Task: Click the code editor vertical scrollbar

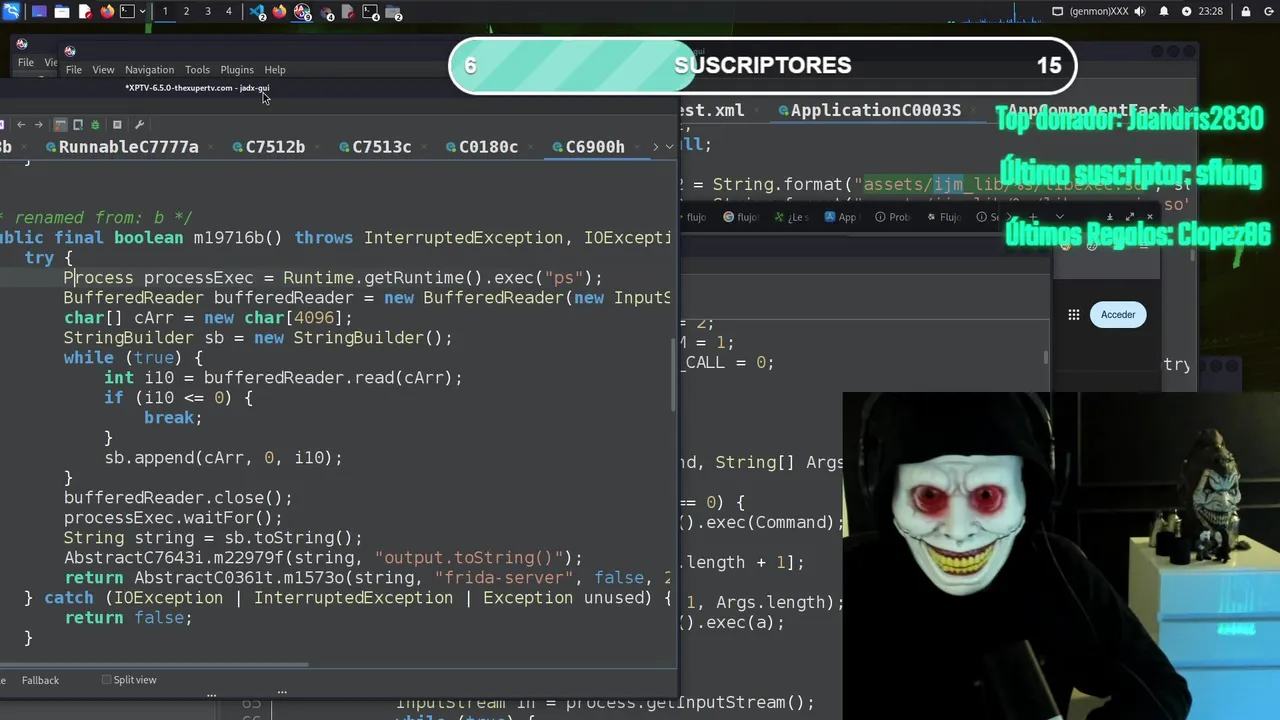Action: coord(674,375)
